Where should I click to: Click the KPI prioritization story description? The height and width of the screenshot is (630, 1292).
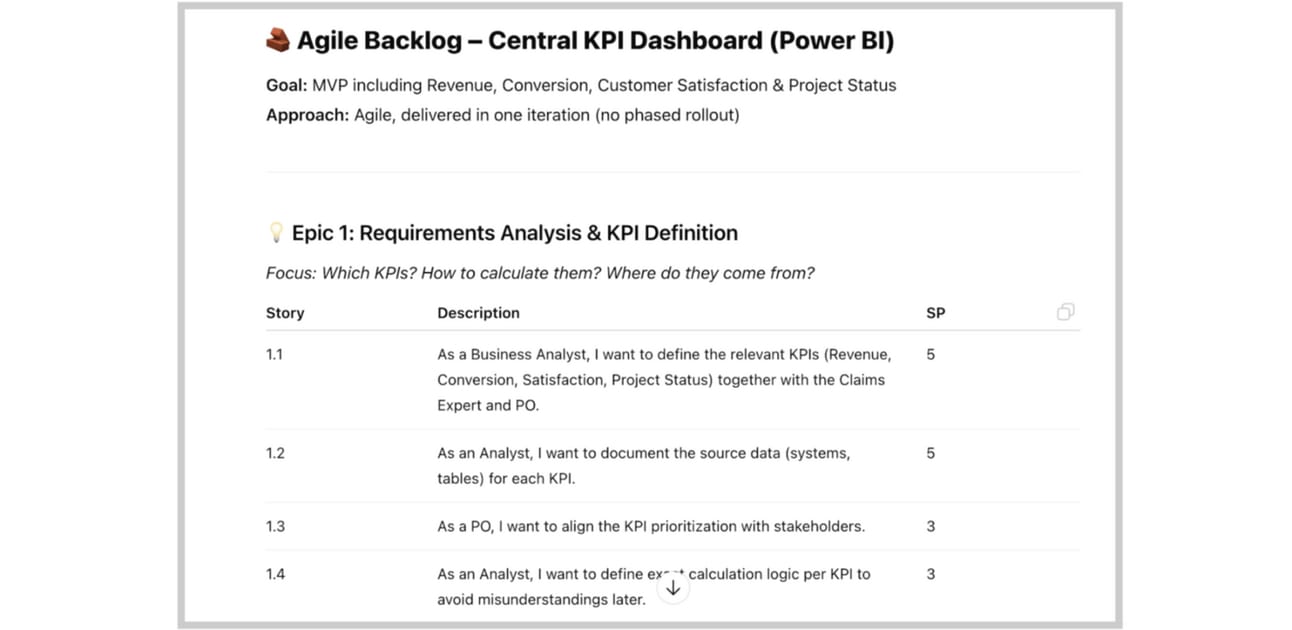[x=650, y=526]
